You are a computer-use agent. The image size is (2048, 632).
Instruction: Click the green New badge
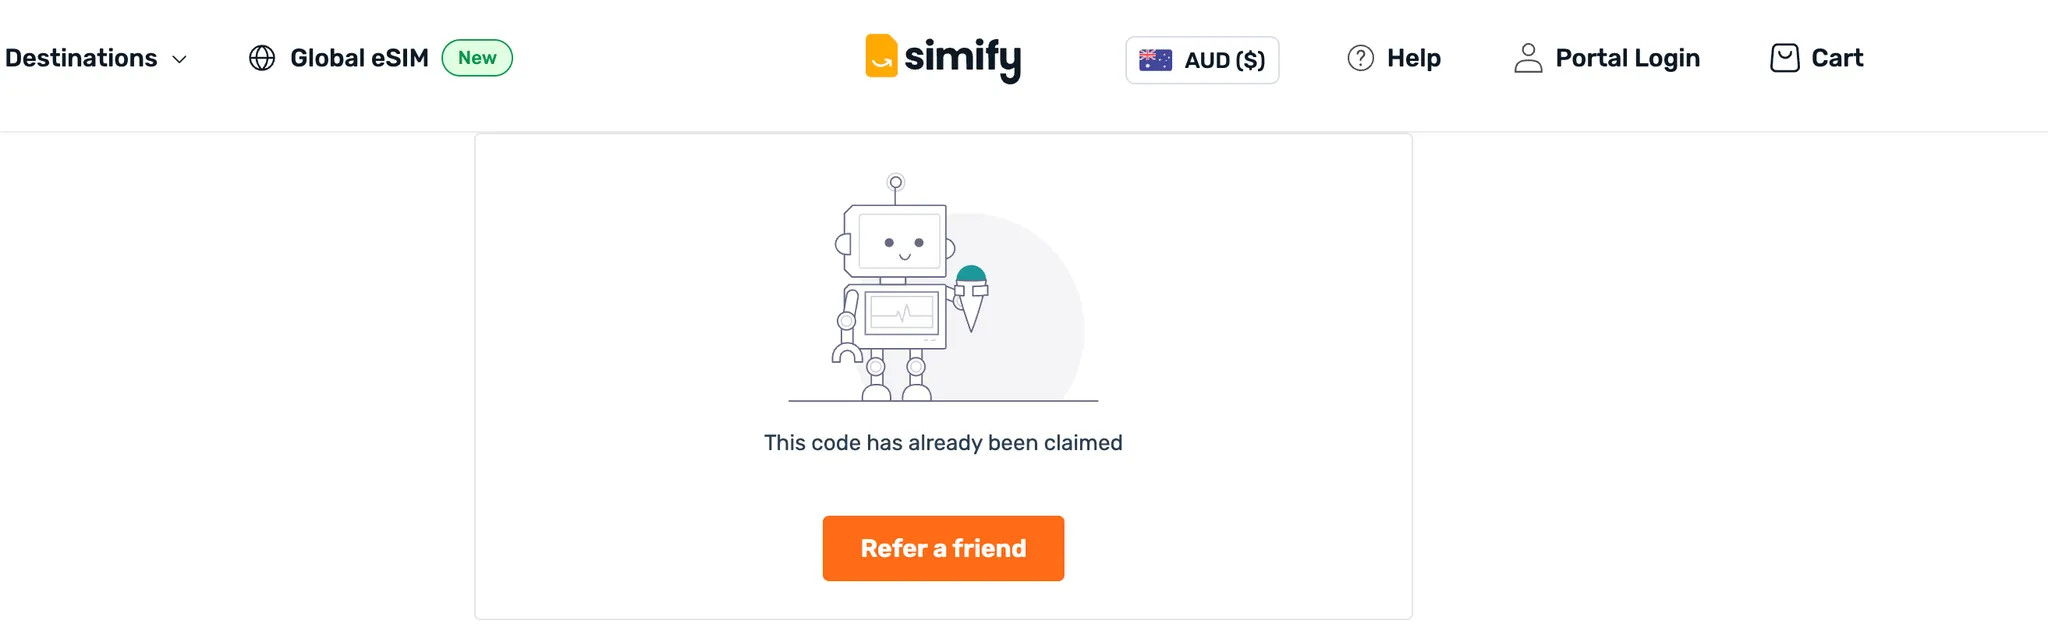477,58
